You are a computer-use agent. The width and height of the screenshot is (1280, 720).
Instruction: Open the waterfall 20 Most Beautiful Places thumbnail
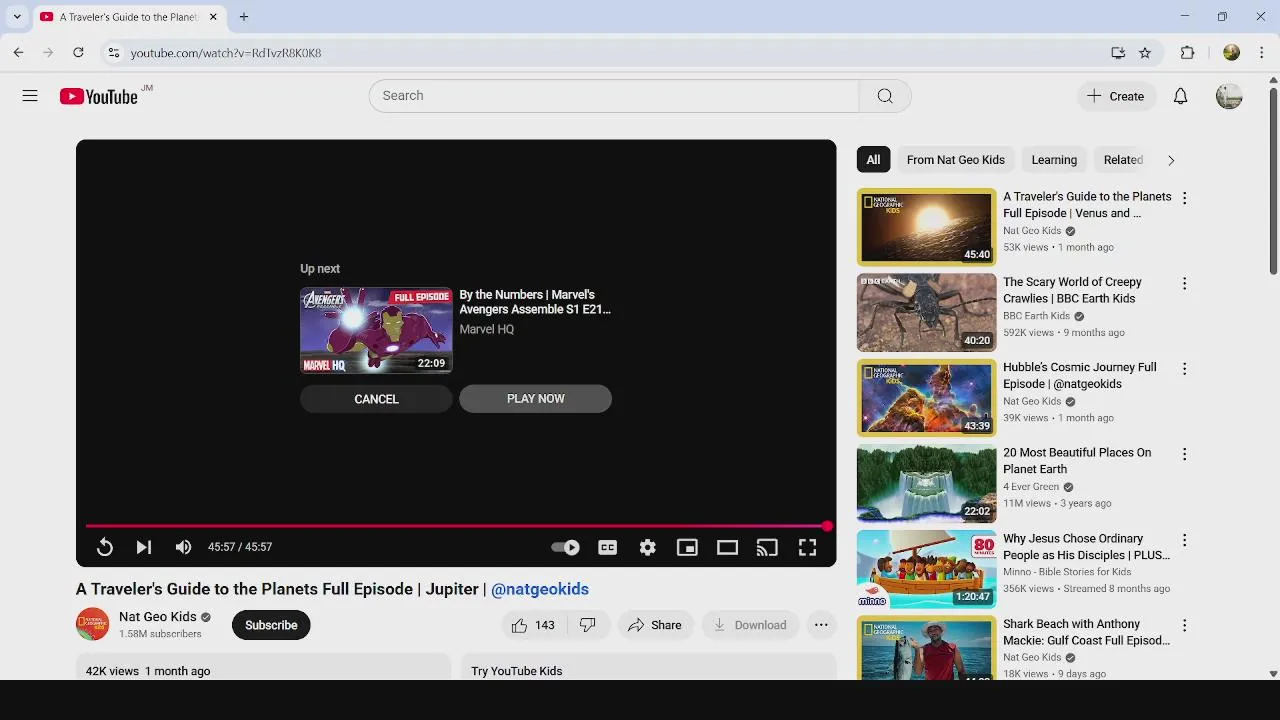pyautogui.click(x=926, y=484)
